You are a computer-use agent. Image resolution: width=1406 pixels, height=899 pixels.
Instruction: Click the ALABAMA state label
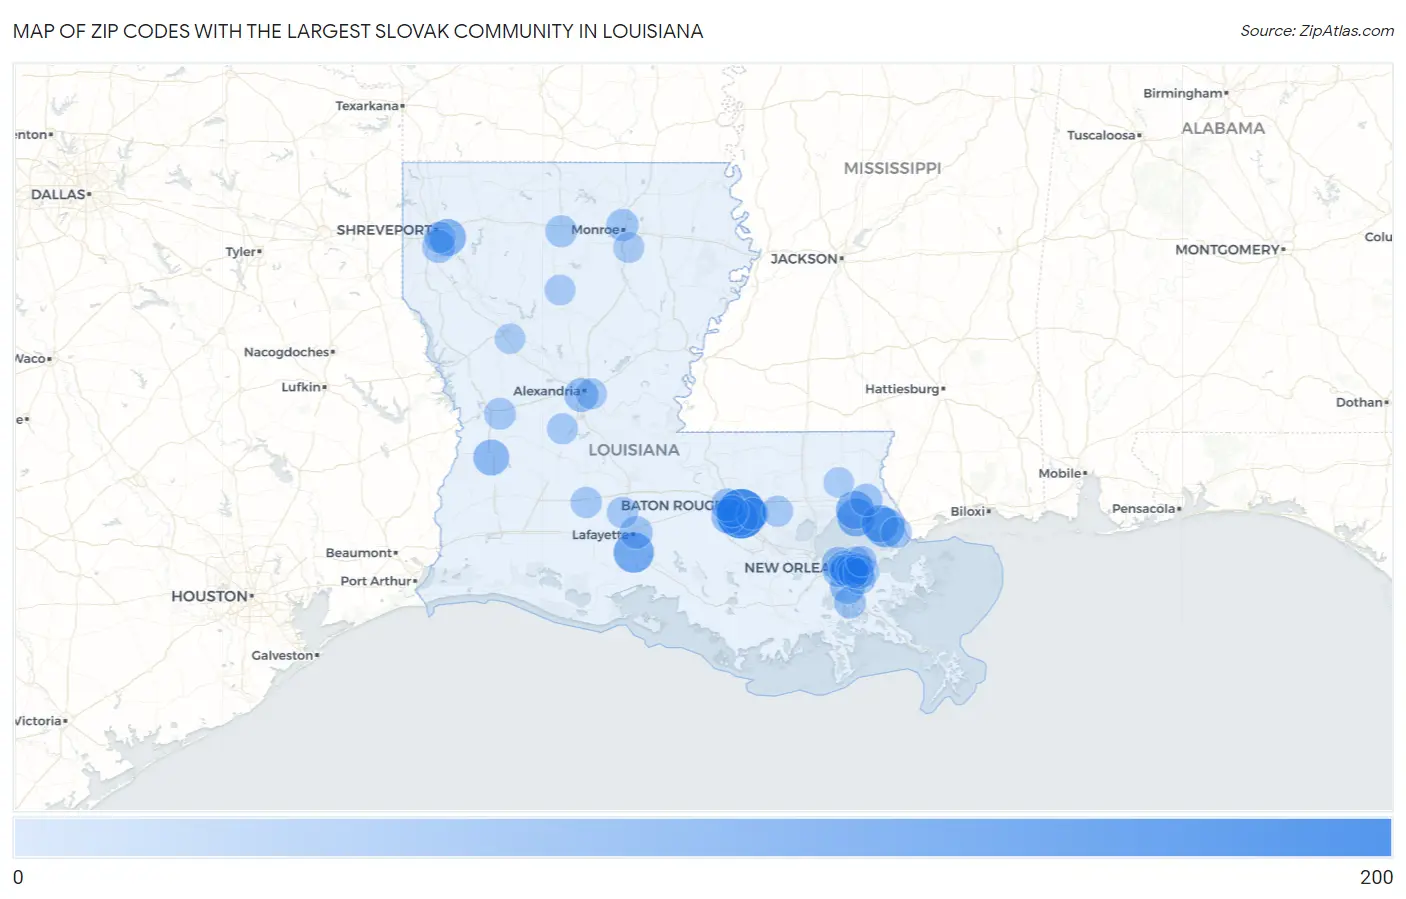pyautogui.click(x=1223, y=128)
